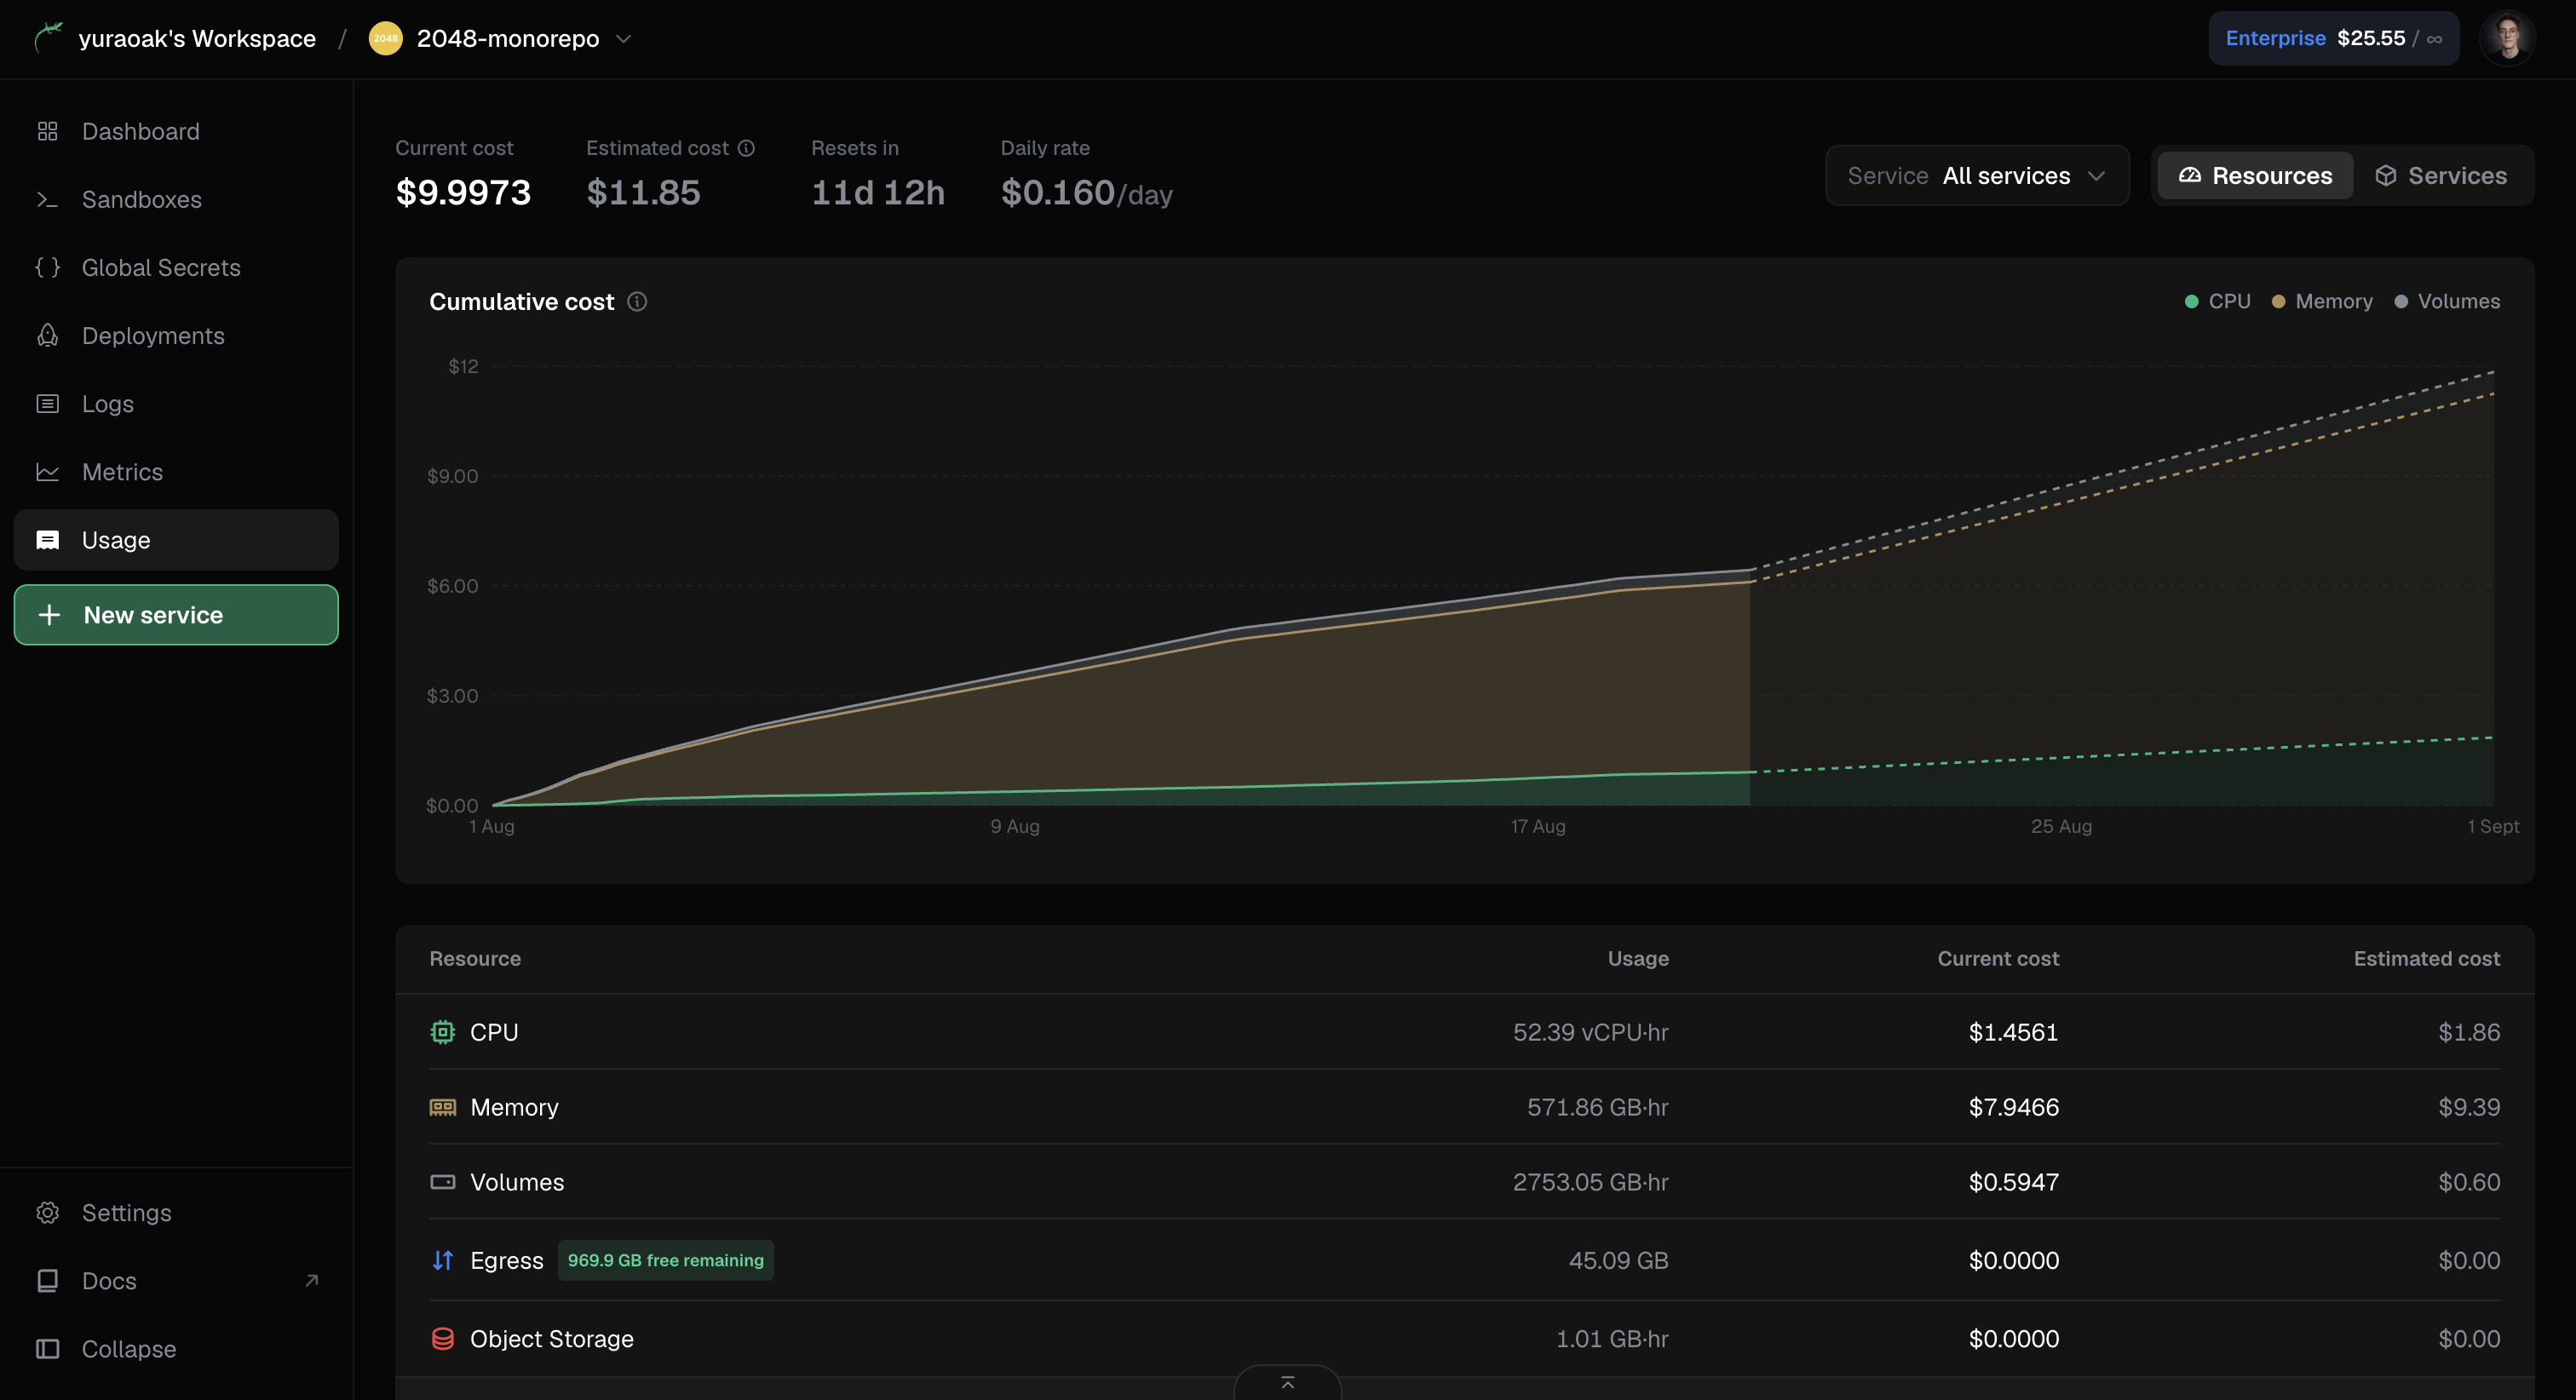View the Logs page
This screenshot has height=1400, width=2576.
point(176,403)
